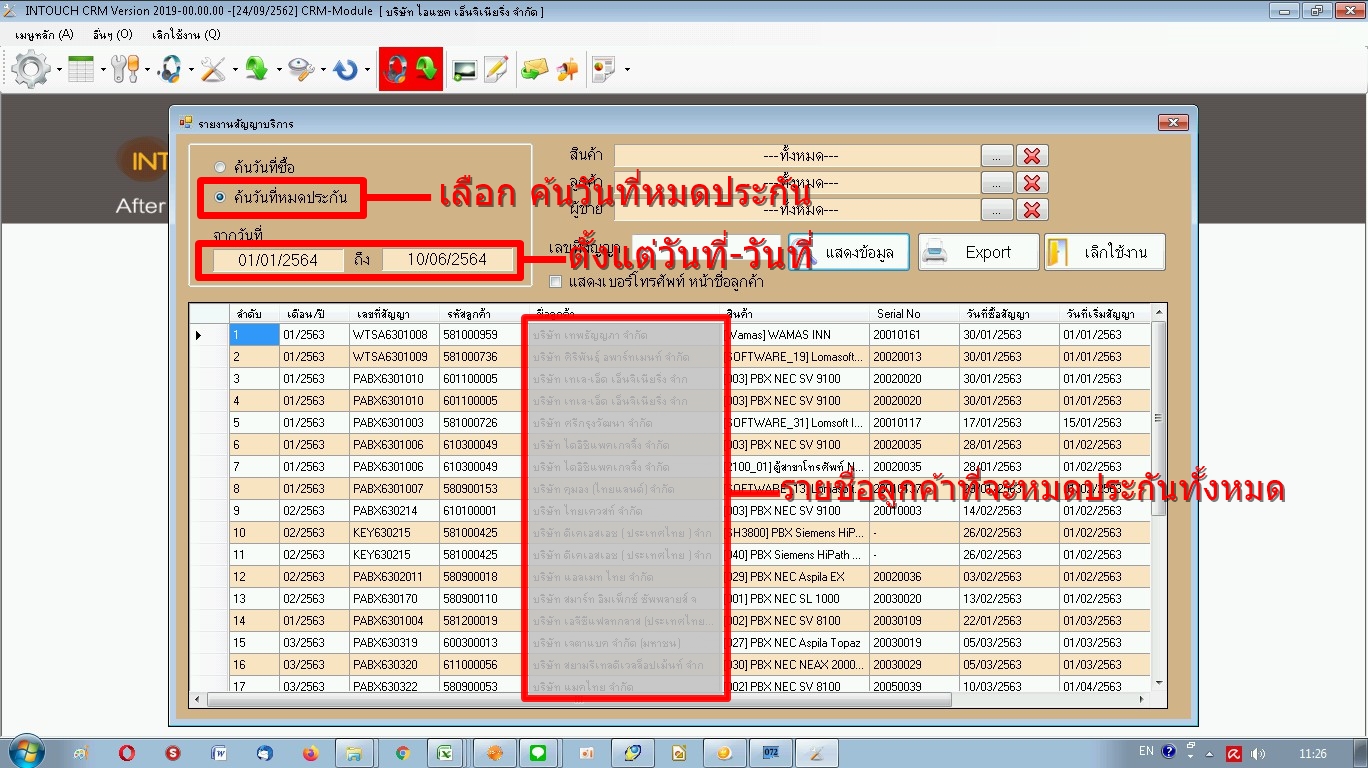Viewport: 1368px width, 768px height.
Task: Click the green table grid toolbar icon
Action: tap(81, 69)
